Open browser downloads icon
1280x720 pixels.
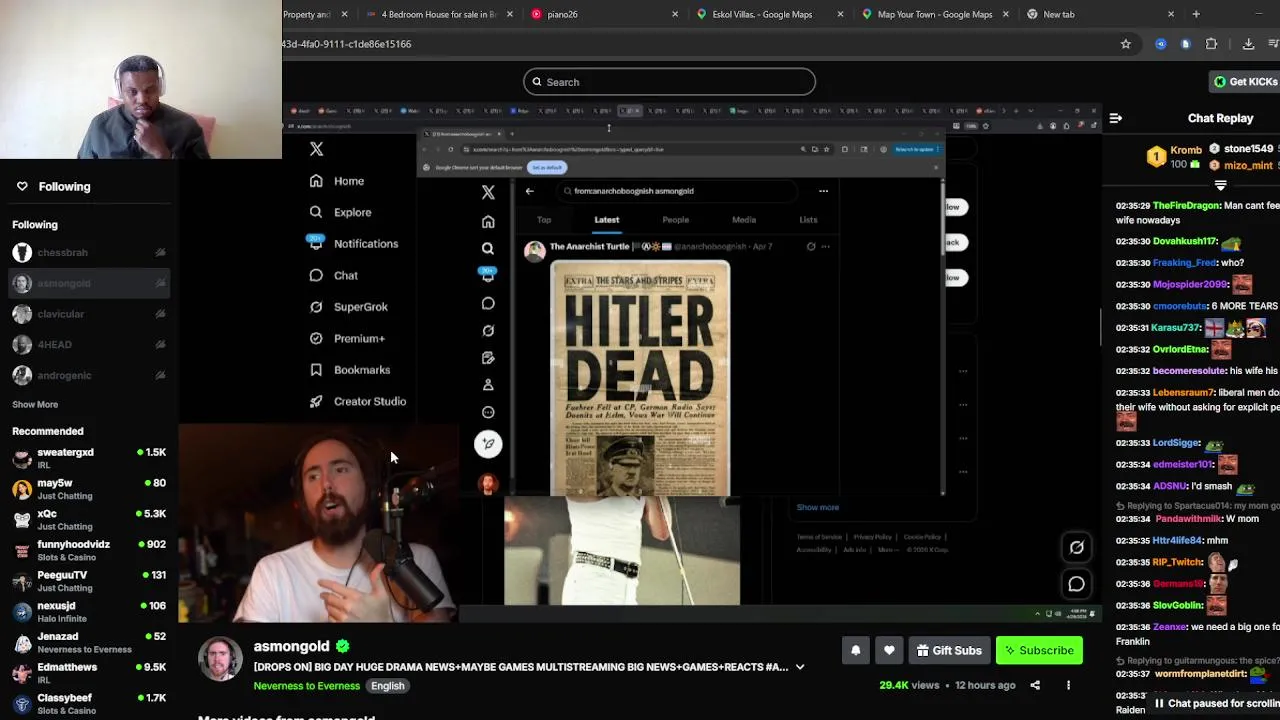pyautogui.click(x=1248, y=44)
